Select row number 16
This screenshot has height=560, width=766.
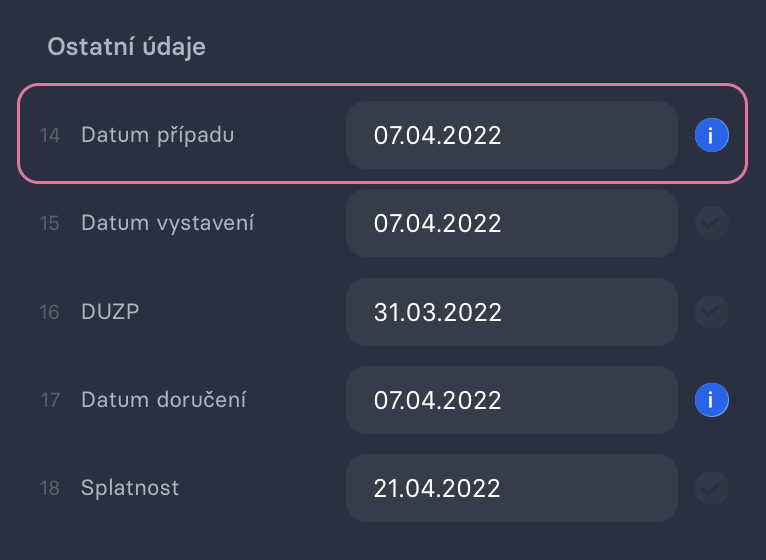pos(50,312)
